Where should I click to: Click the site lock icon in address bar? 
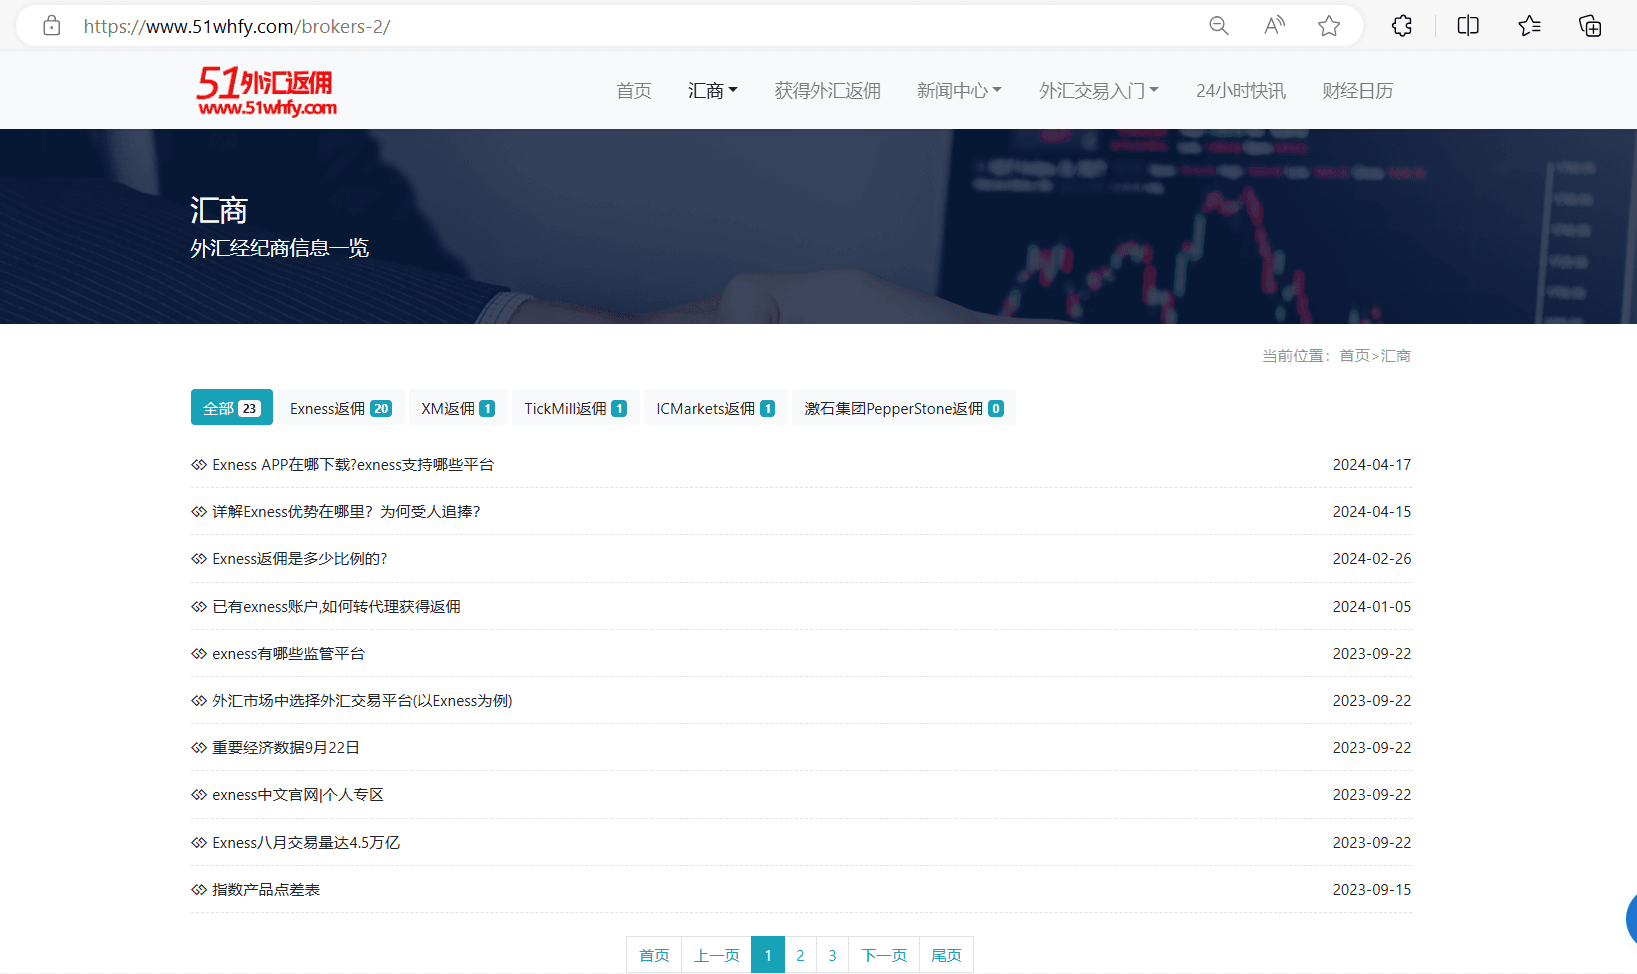point(52,26)
